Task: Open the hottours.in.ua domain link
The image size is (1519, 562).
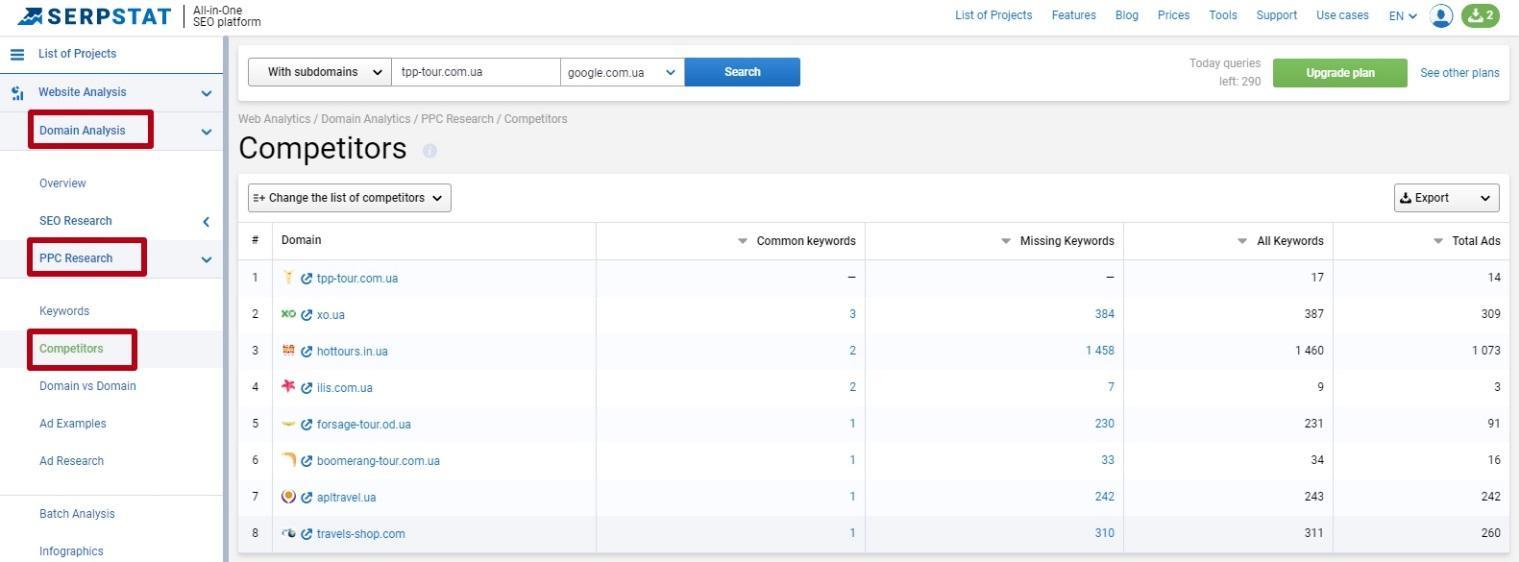Action: (352, 352)
